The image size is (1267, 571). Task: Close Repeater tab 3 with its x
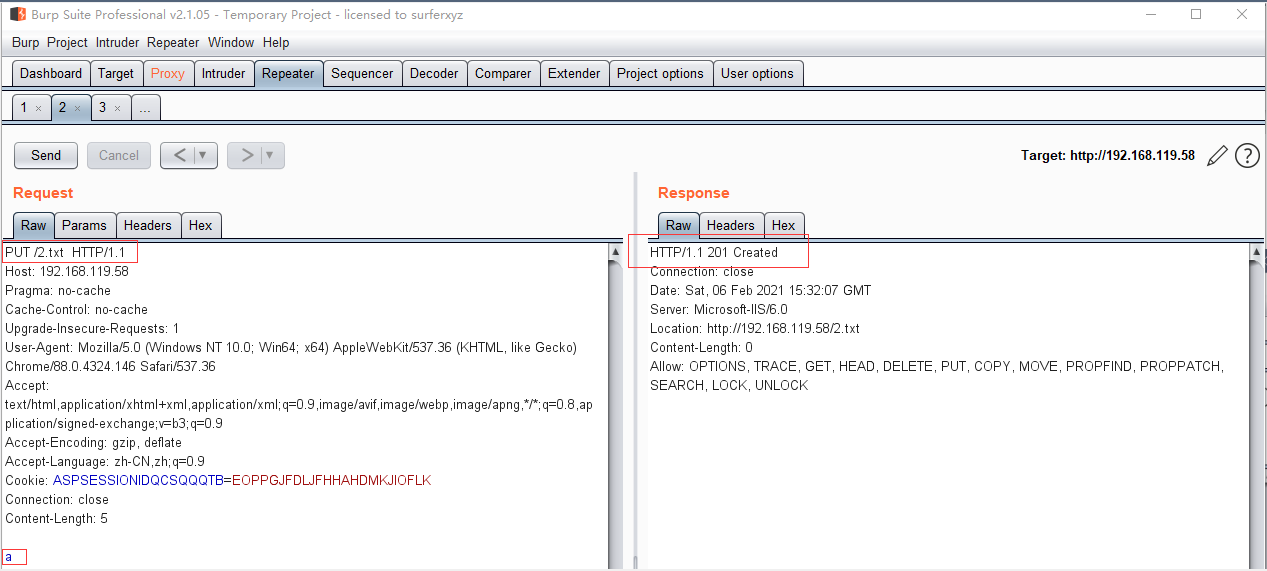coord(117,108)
